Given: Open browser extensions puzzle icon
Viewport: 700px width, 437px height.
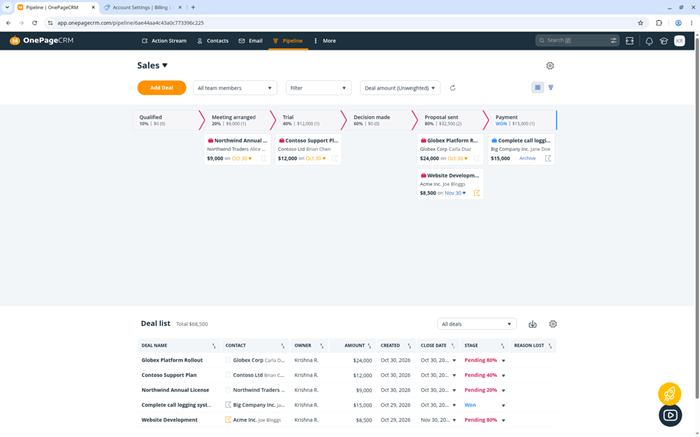Looking at the screenshot, I should point(659,23).
